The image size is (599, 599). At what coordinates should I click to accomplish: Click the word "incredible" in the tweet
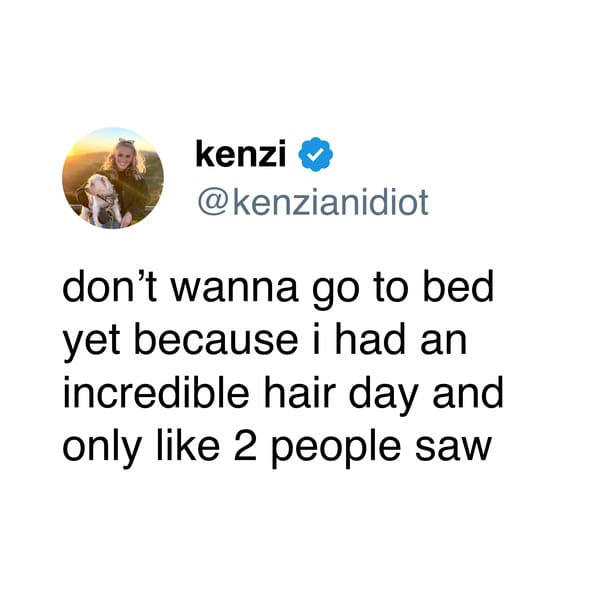[156, 392]
